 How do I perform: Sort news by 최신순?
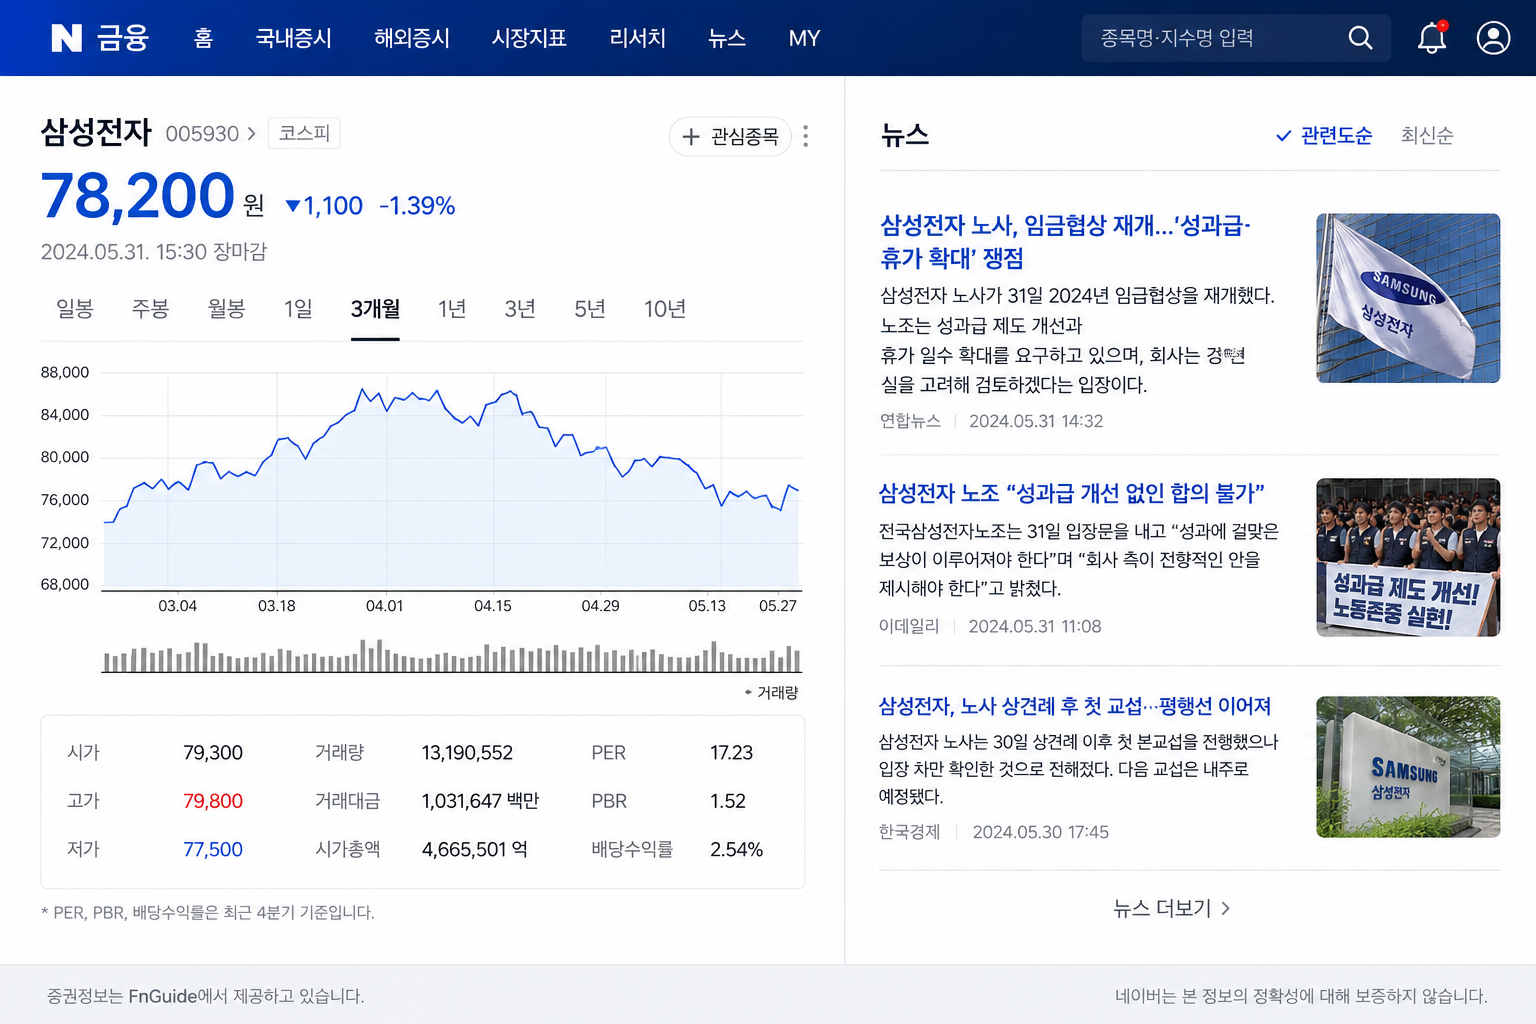point(1427,135)
